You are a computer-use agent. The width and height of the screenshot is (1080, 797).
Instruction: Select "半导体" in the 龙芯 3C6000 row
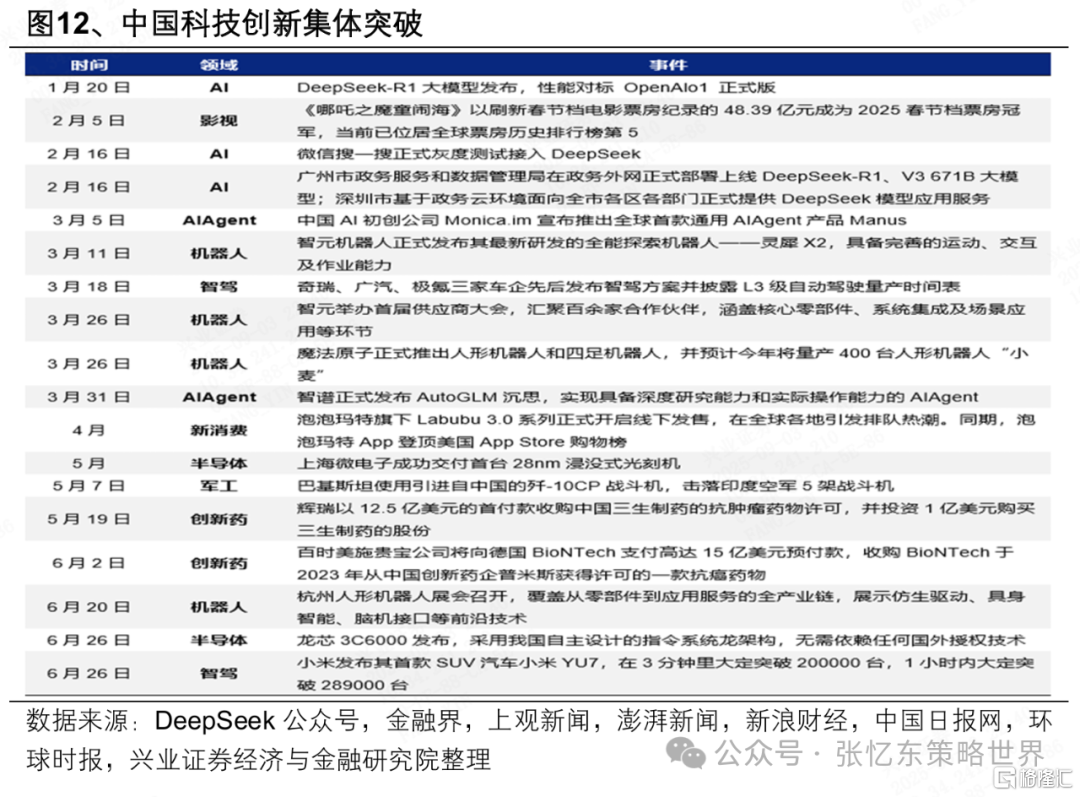point(219,640)
